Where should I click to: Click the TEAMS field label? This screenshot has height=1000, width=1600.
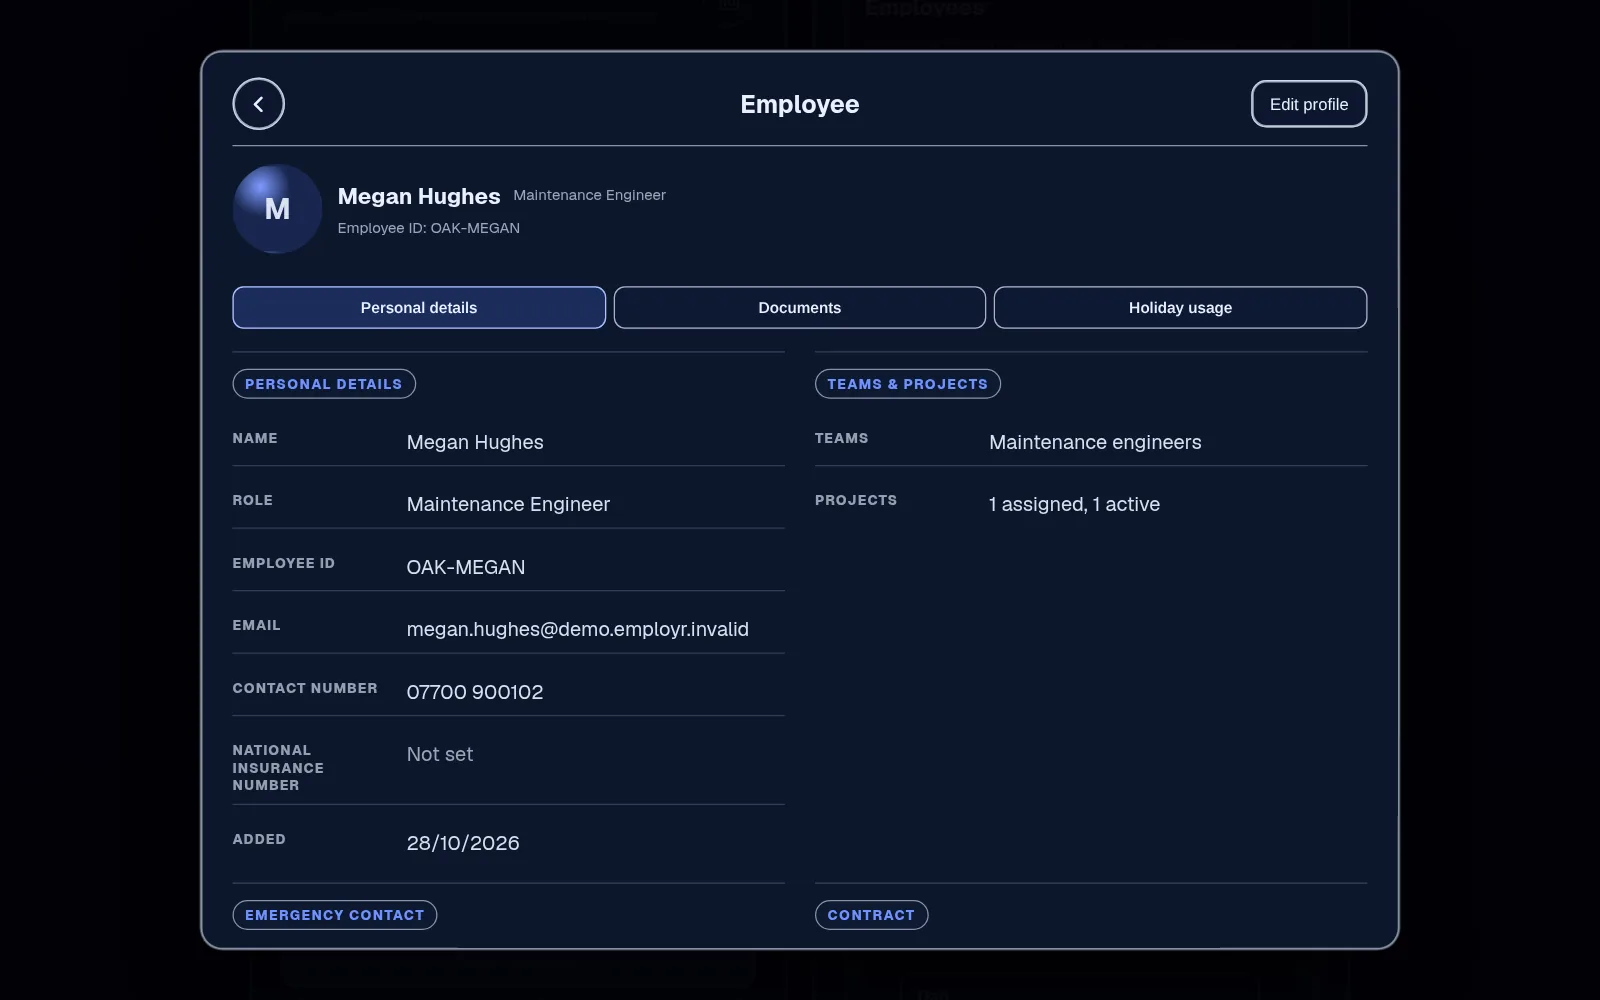click(x=842, y=438)
